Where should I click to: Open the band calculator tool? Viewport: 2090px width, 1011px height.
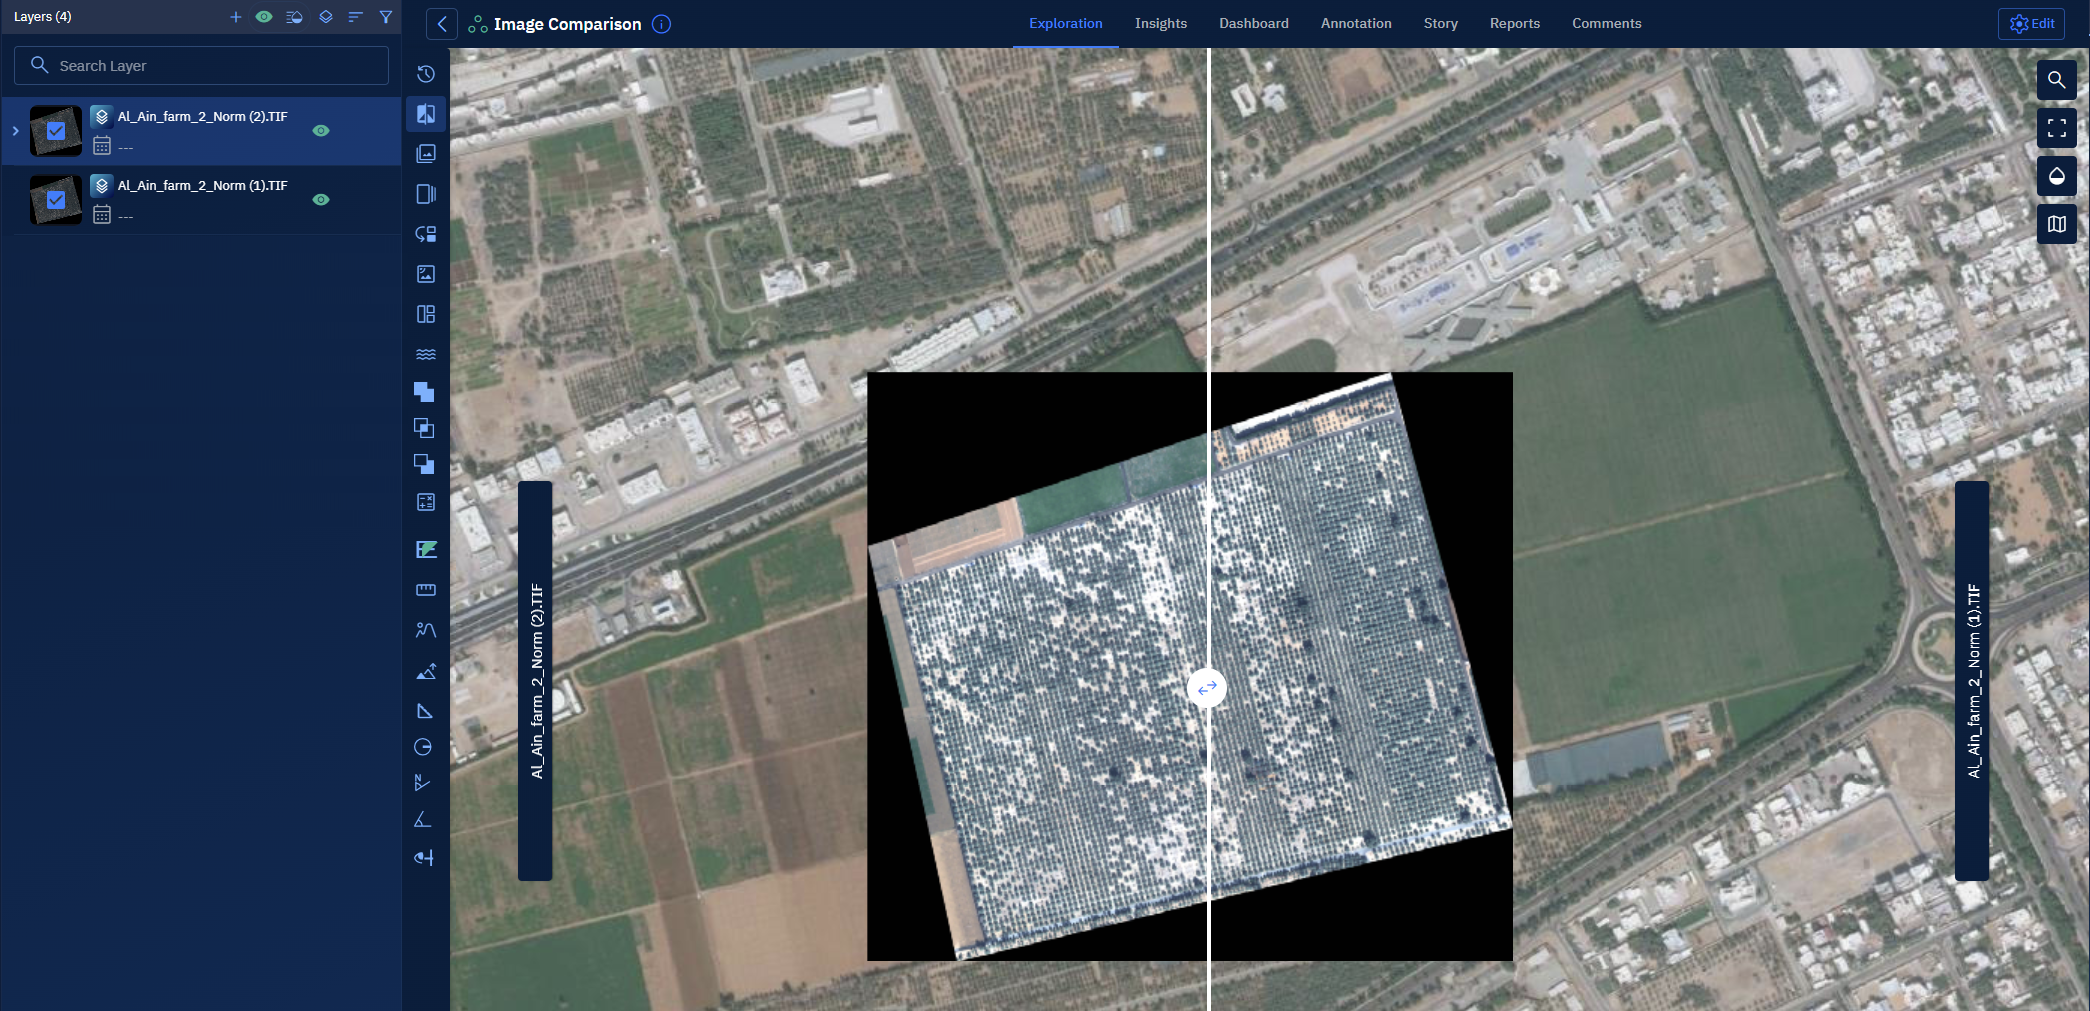coord(425,502)
